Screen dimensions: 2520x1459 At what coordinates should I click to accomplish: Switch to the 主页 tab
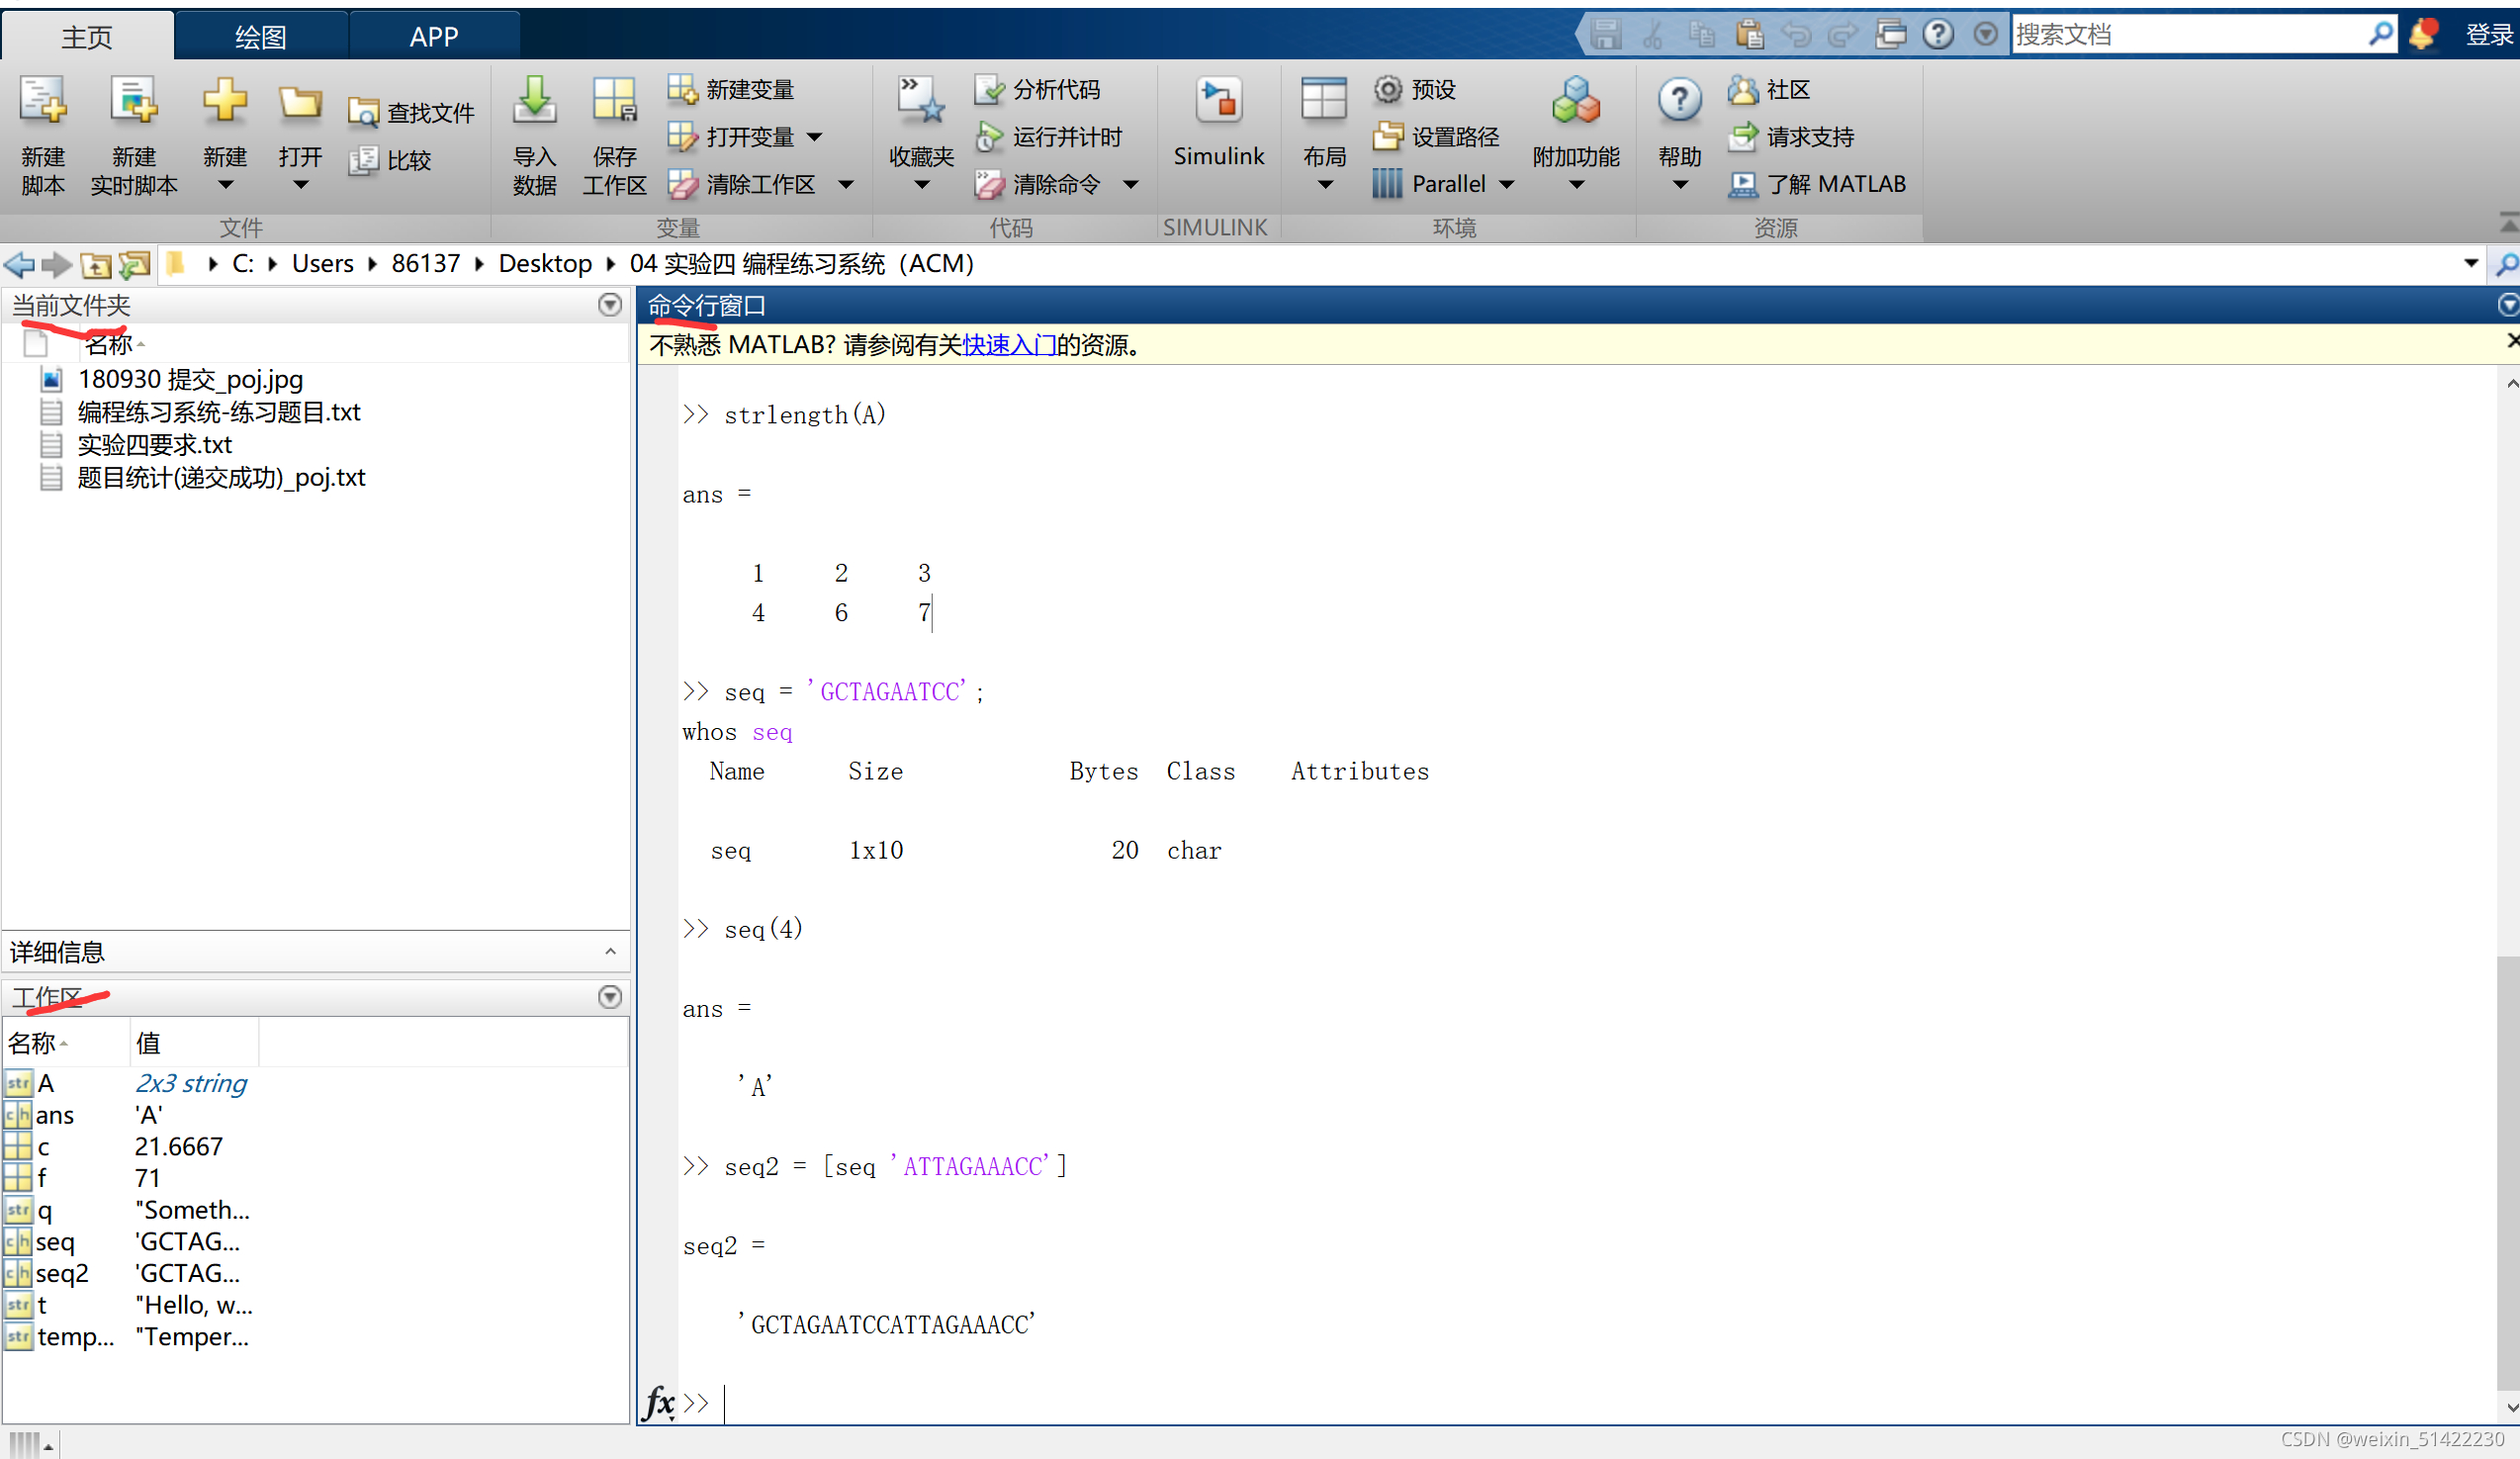coord(87,37)
